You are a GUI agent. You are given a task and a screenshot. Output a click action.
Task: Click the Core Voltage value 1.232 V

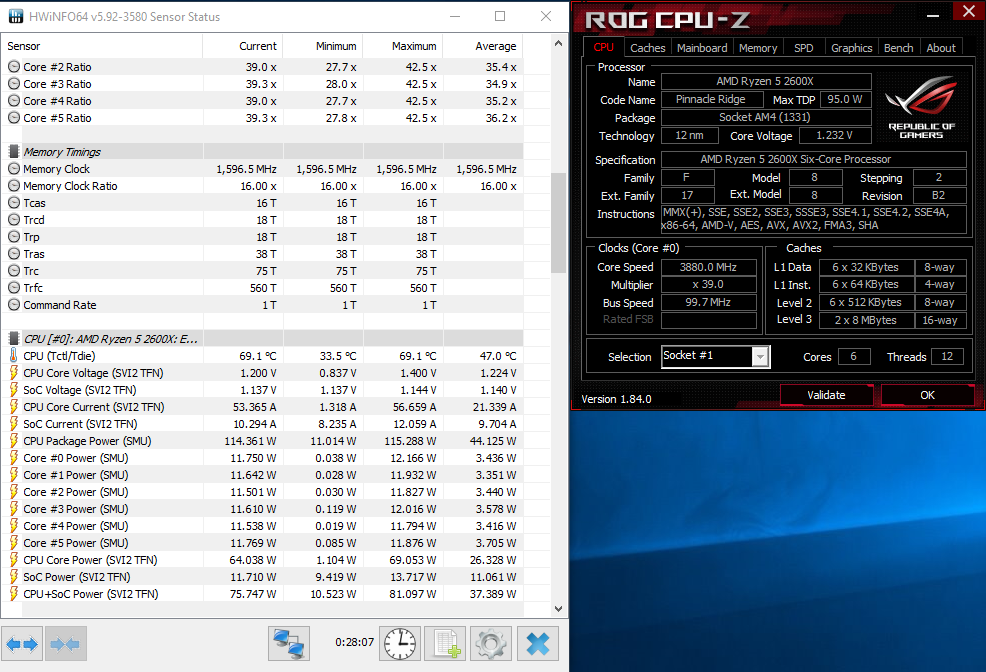(x=834, y=135)
